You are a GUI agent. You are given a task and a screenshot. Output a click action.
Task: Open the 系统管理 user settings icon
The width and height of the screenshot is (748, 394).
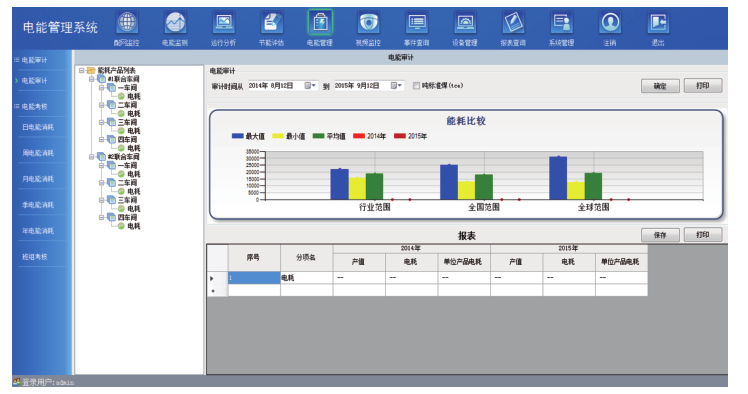click(562, 22)
